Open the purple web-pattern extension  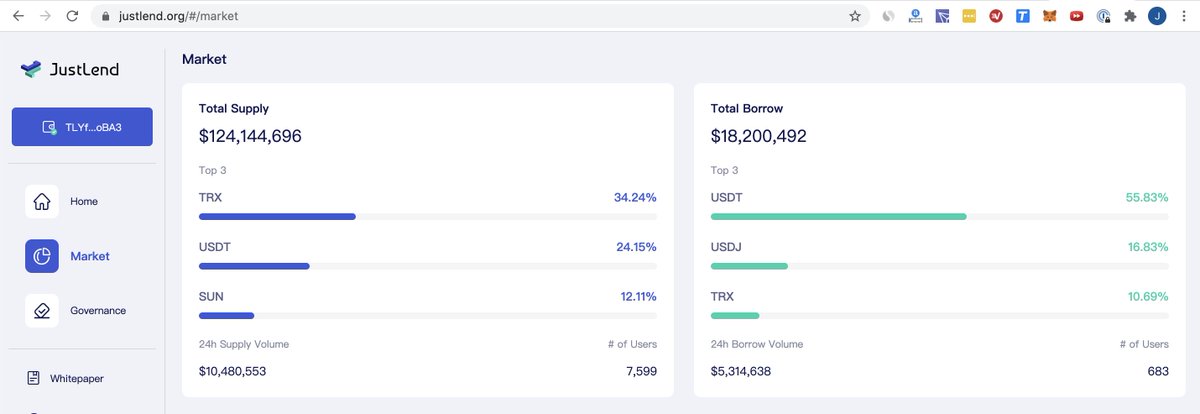pos(942,16)
